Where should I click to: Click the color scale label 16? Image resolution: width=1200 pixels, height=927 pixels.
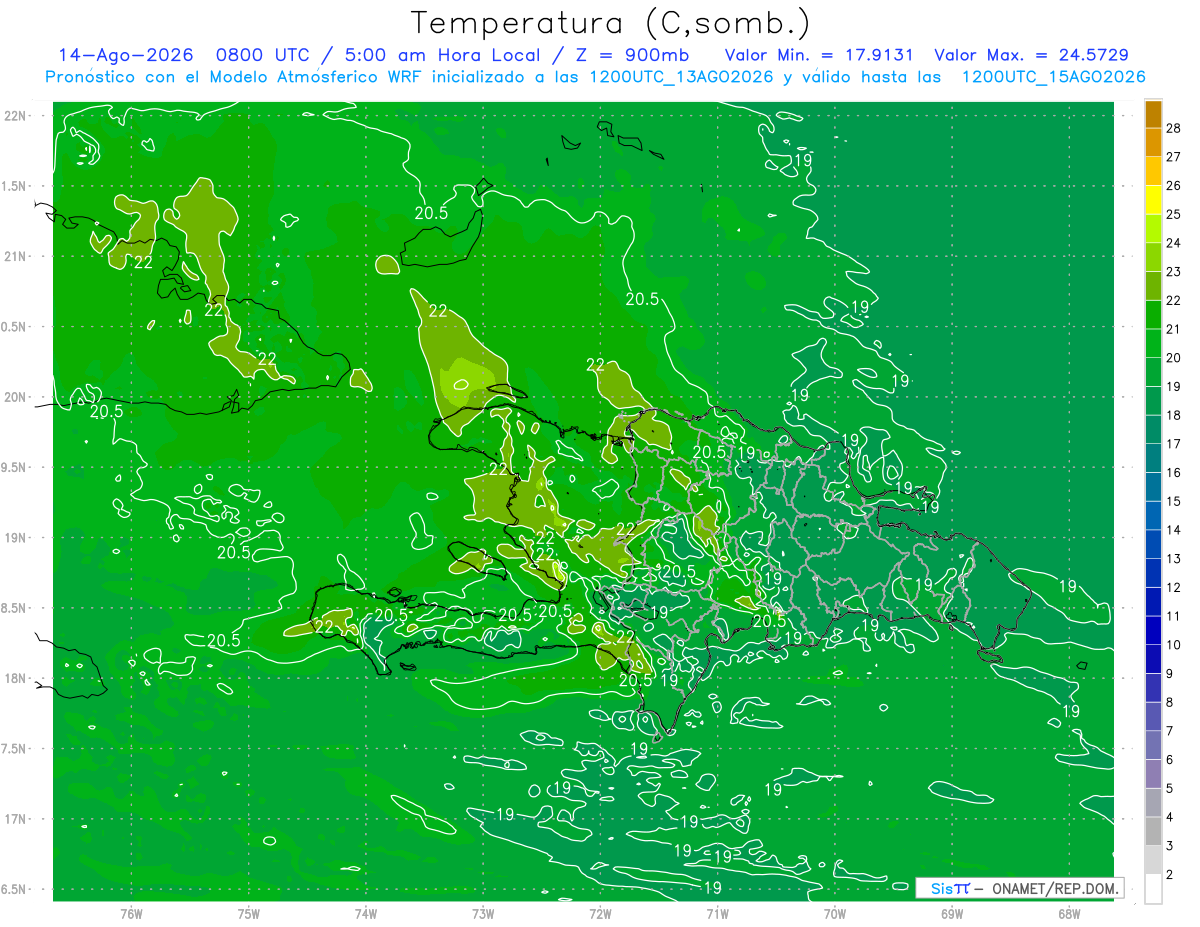coord(1173,472)
